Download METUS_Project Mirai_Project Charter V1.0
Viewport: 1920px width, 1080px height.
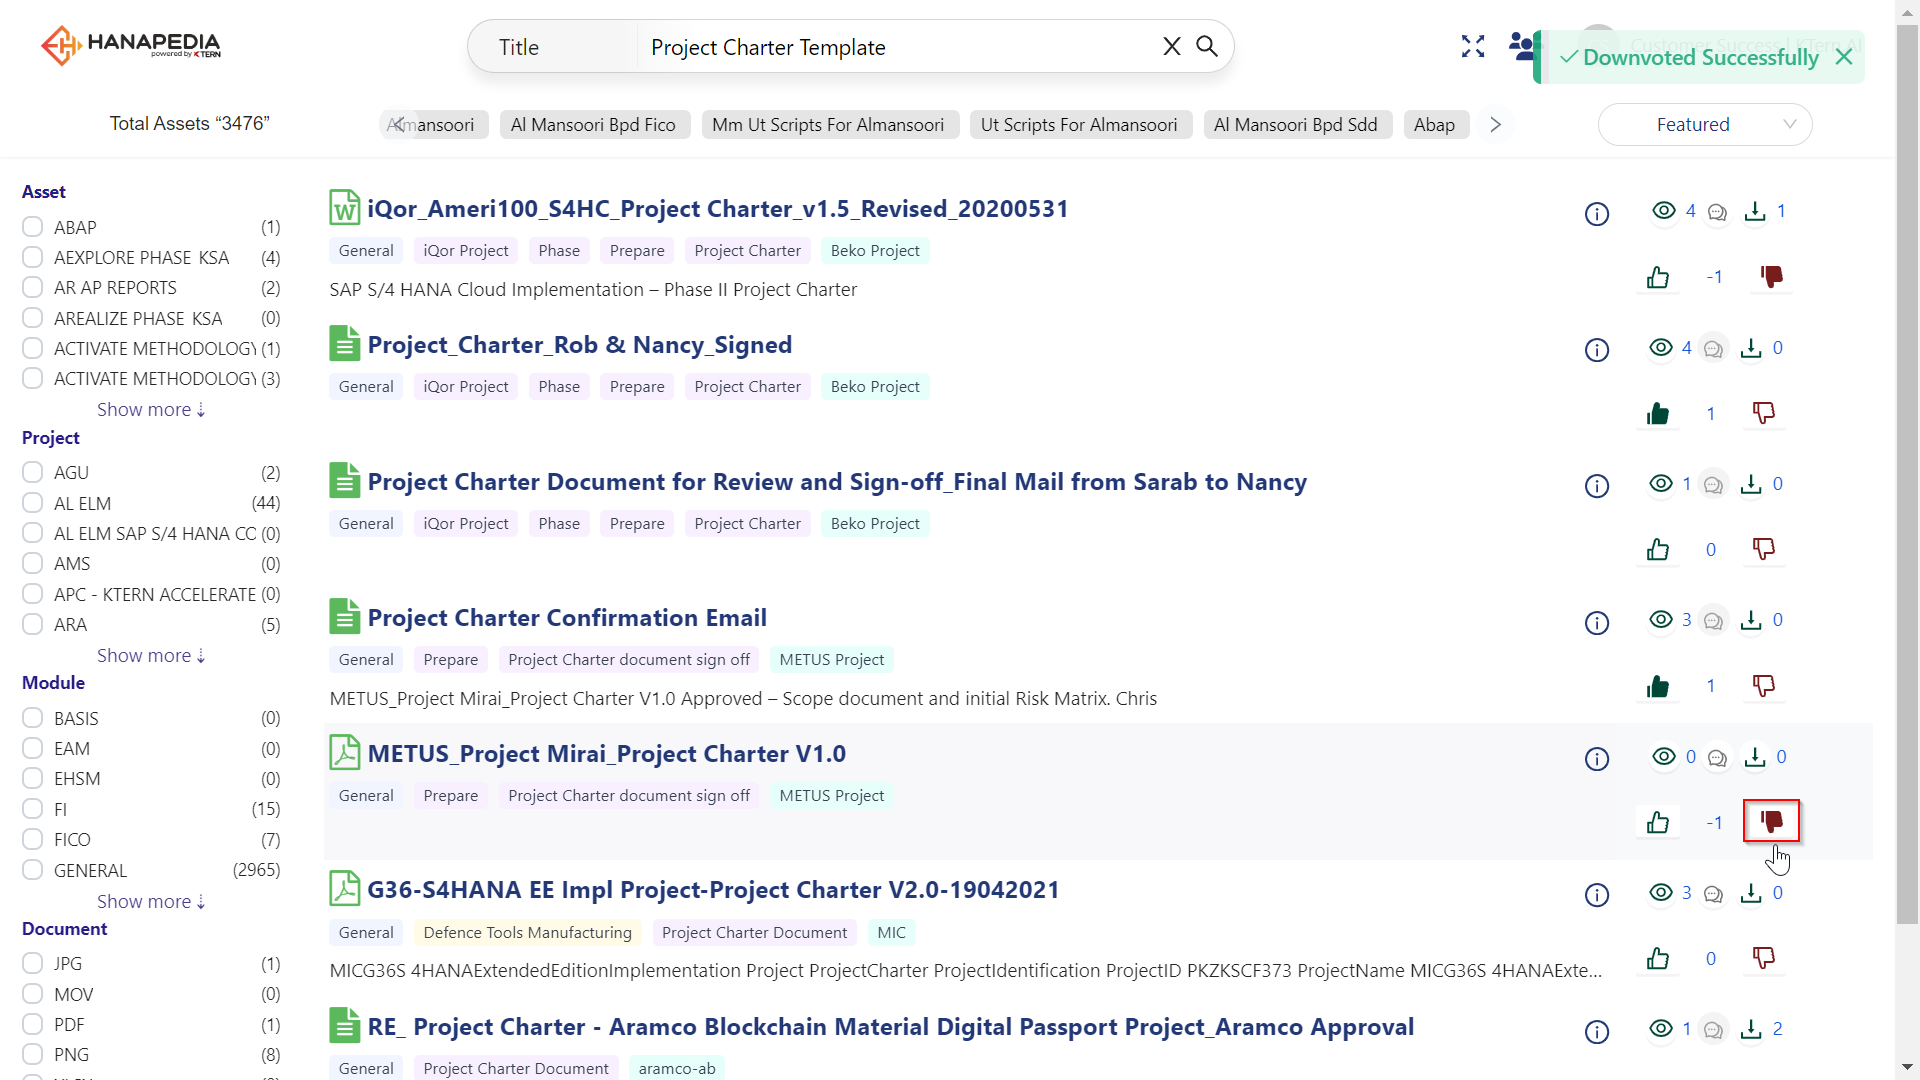(x=1755, y=757)
